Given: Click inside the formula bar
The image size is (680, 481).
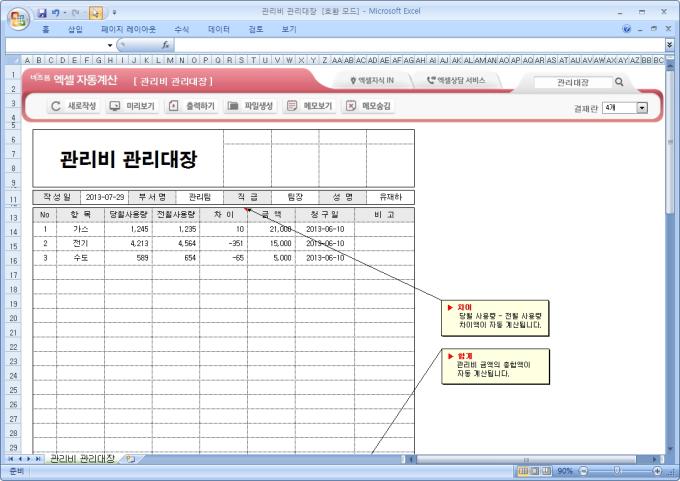Looking at the screenshot, I should click(418, 45).
